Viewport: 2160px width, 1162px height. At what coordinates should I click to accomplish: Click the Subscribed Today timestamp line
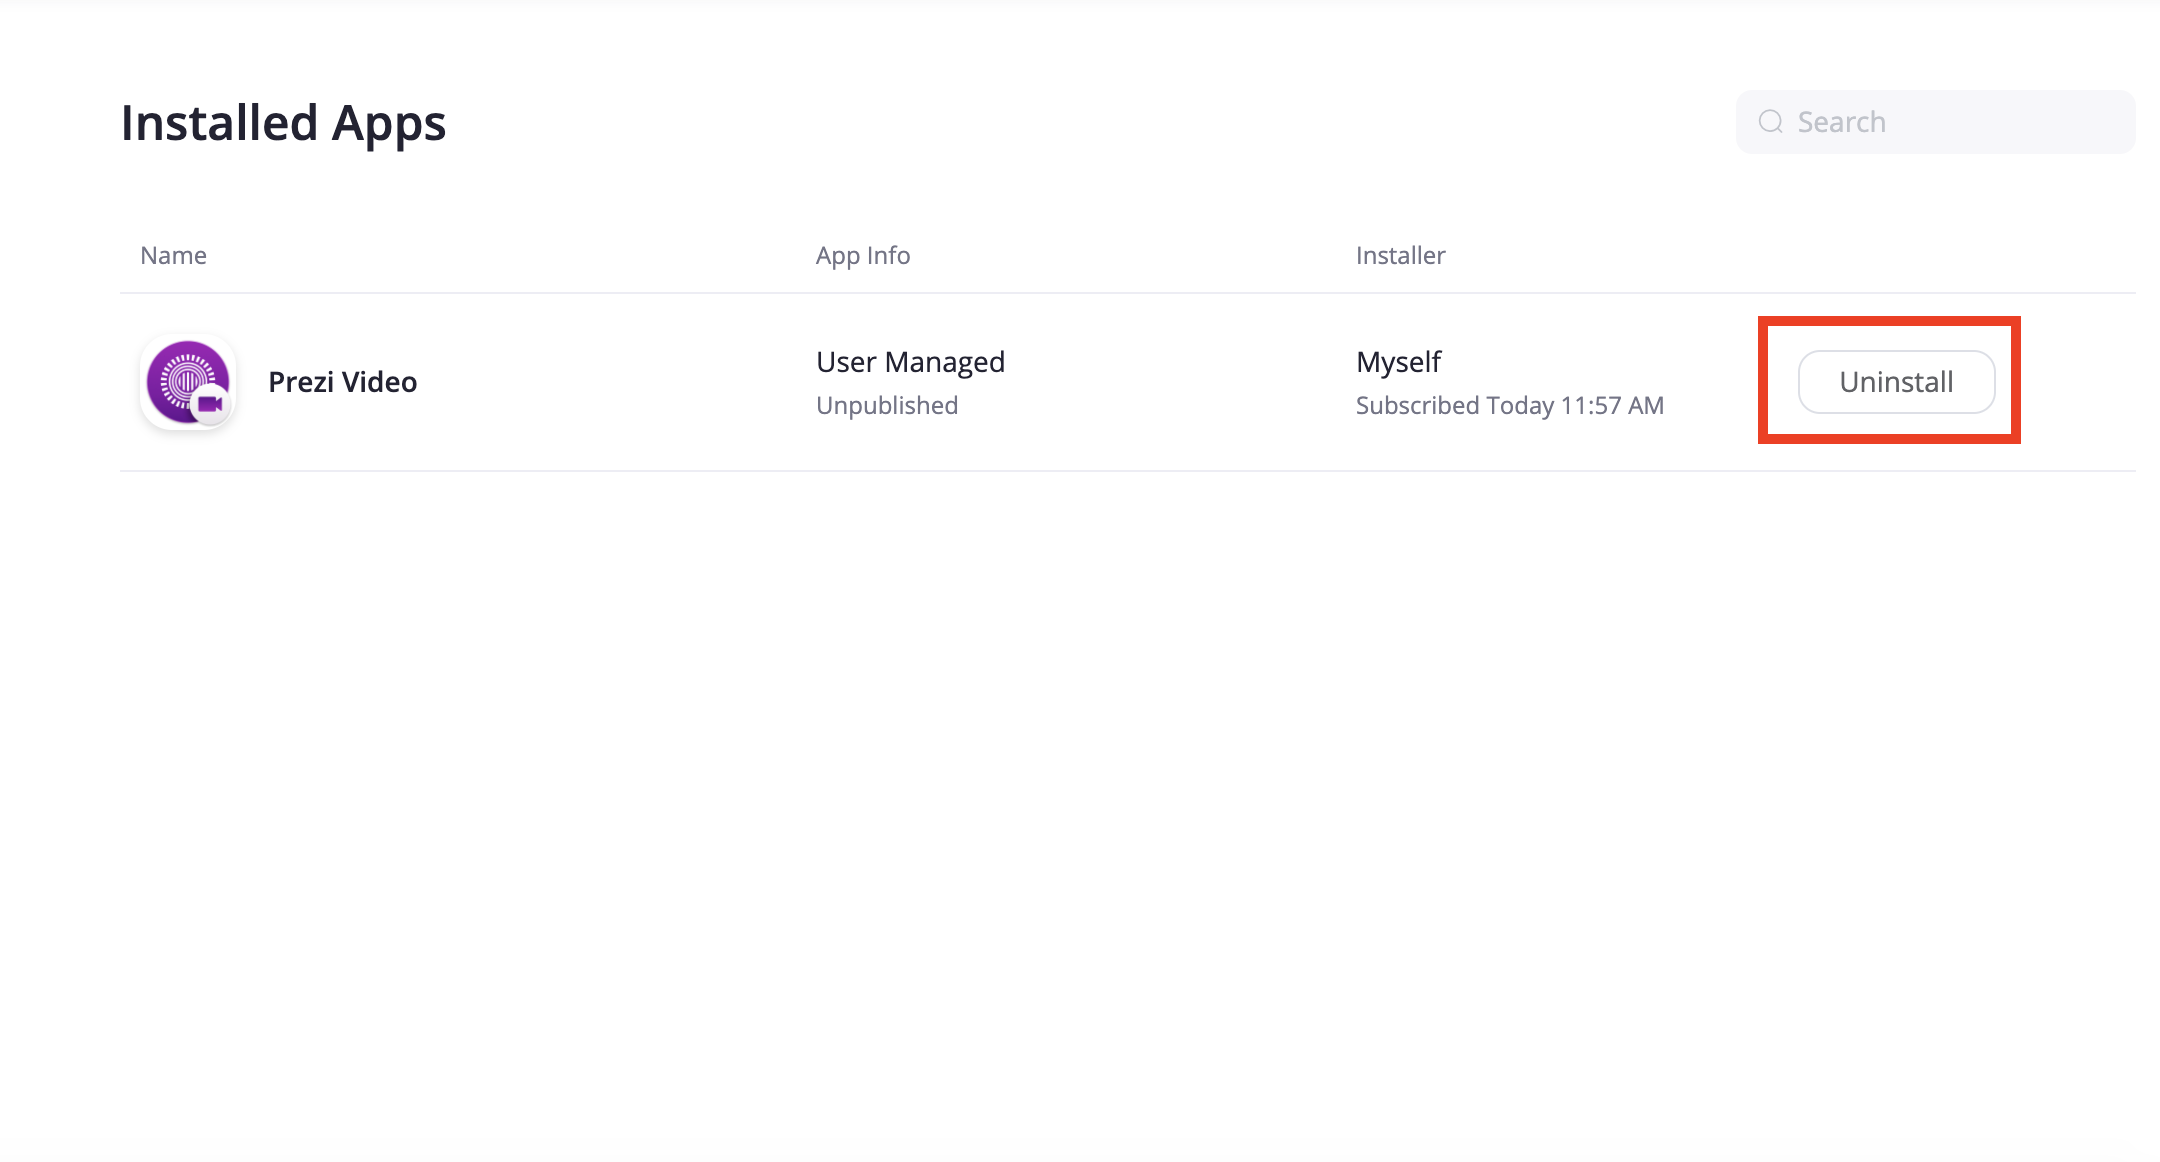click(x=1509, y=405)
